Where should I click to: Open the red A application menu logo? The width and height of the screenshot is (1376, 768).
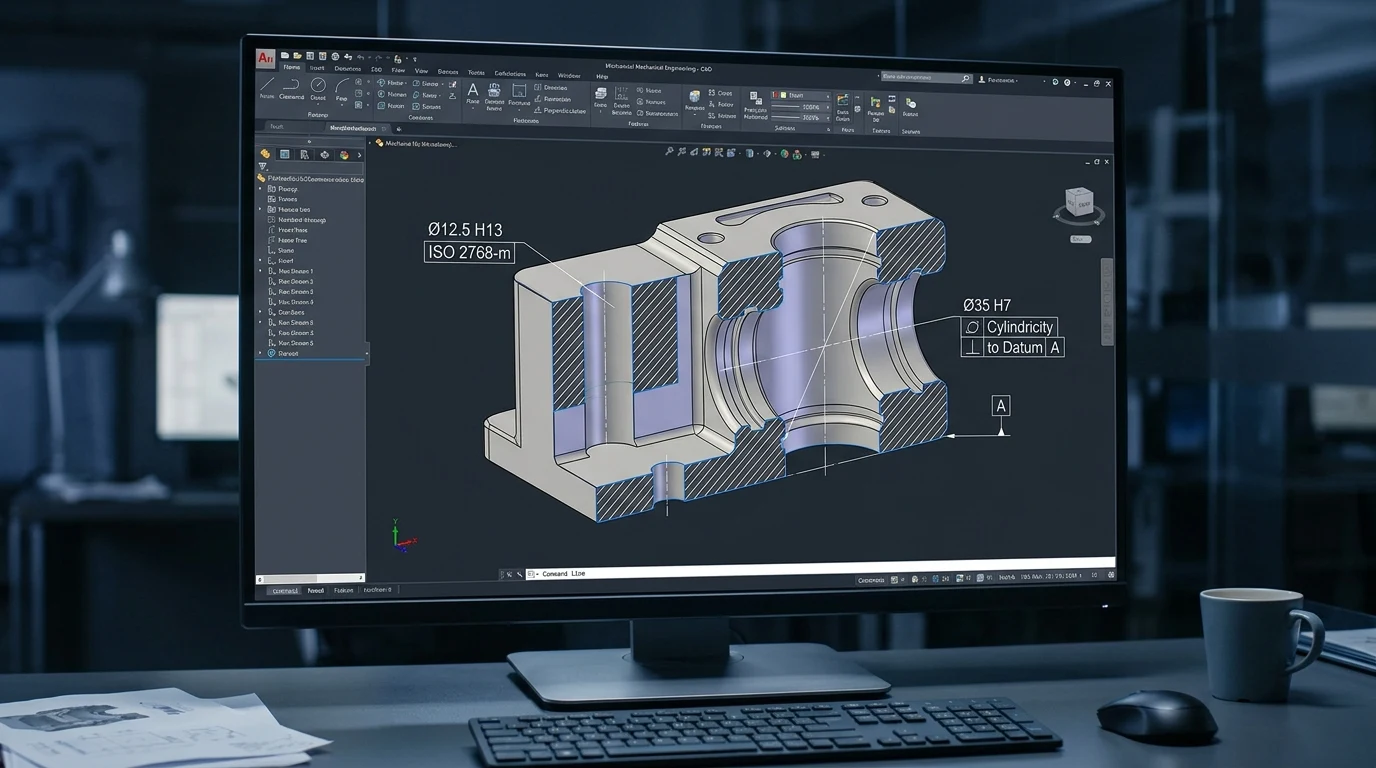[265, 57]
